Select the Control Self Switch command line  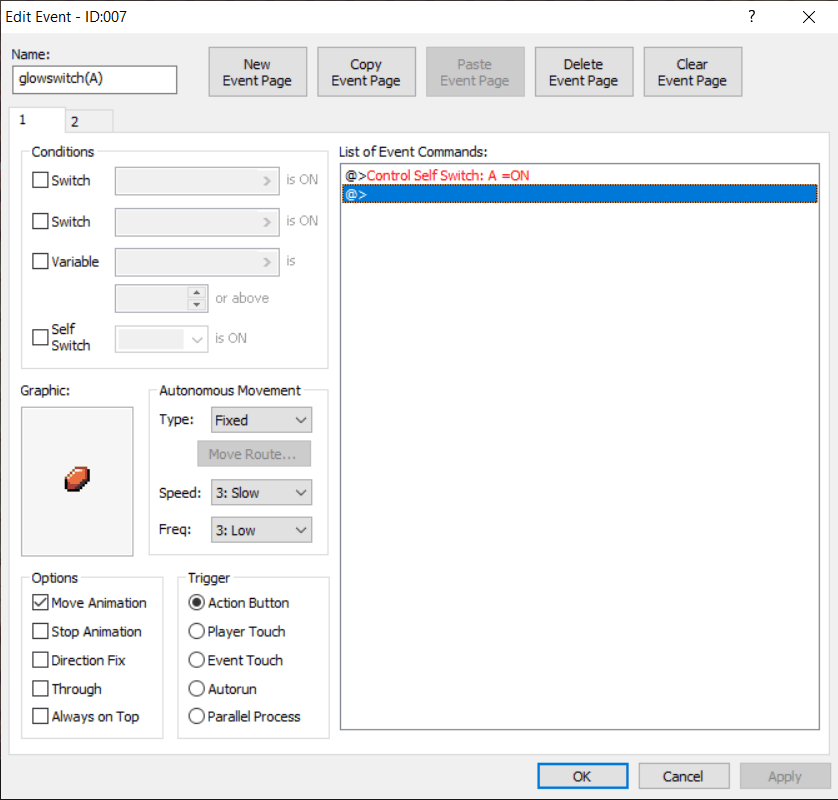[448, 175]
